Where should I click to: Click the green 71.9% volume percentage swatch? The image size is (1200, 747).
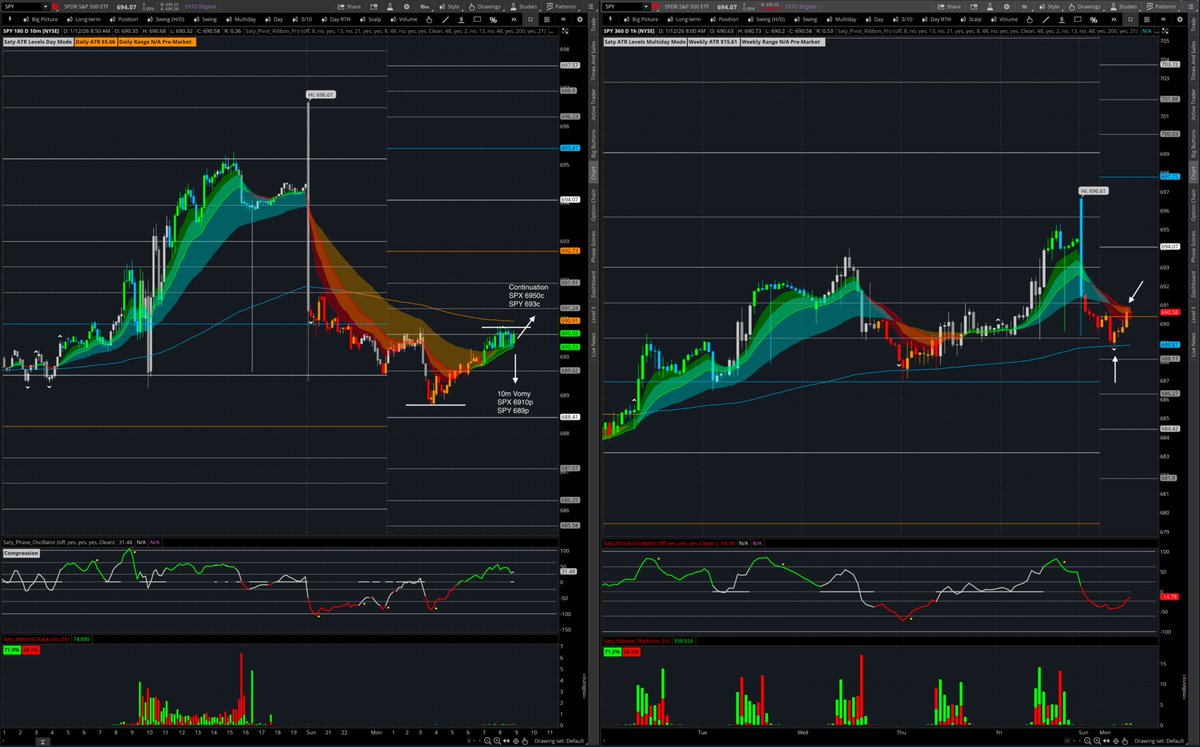12,650
